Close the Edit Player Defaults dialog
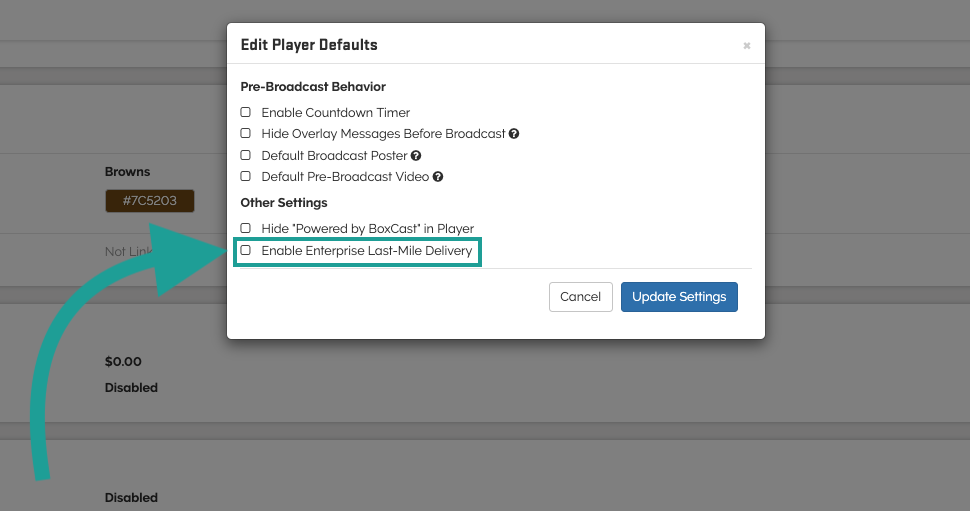The image size is (970, 511). click(746, 46)
